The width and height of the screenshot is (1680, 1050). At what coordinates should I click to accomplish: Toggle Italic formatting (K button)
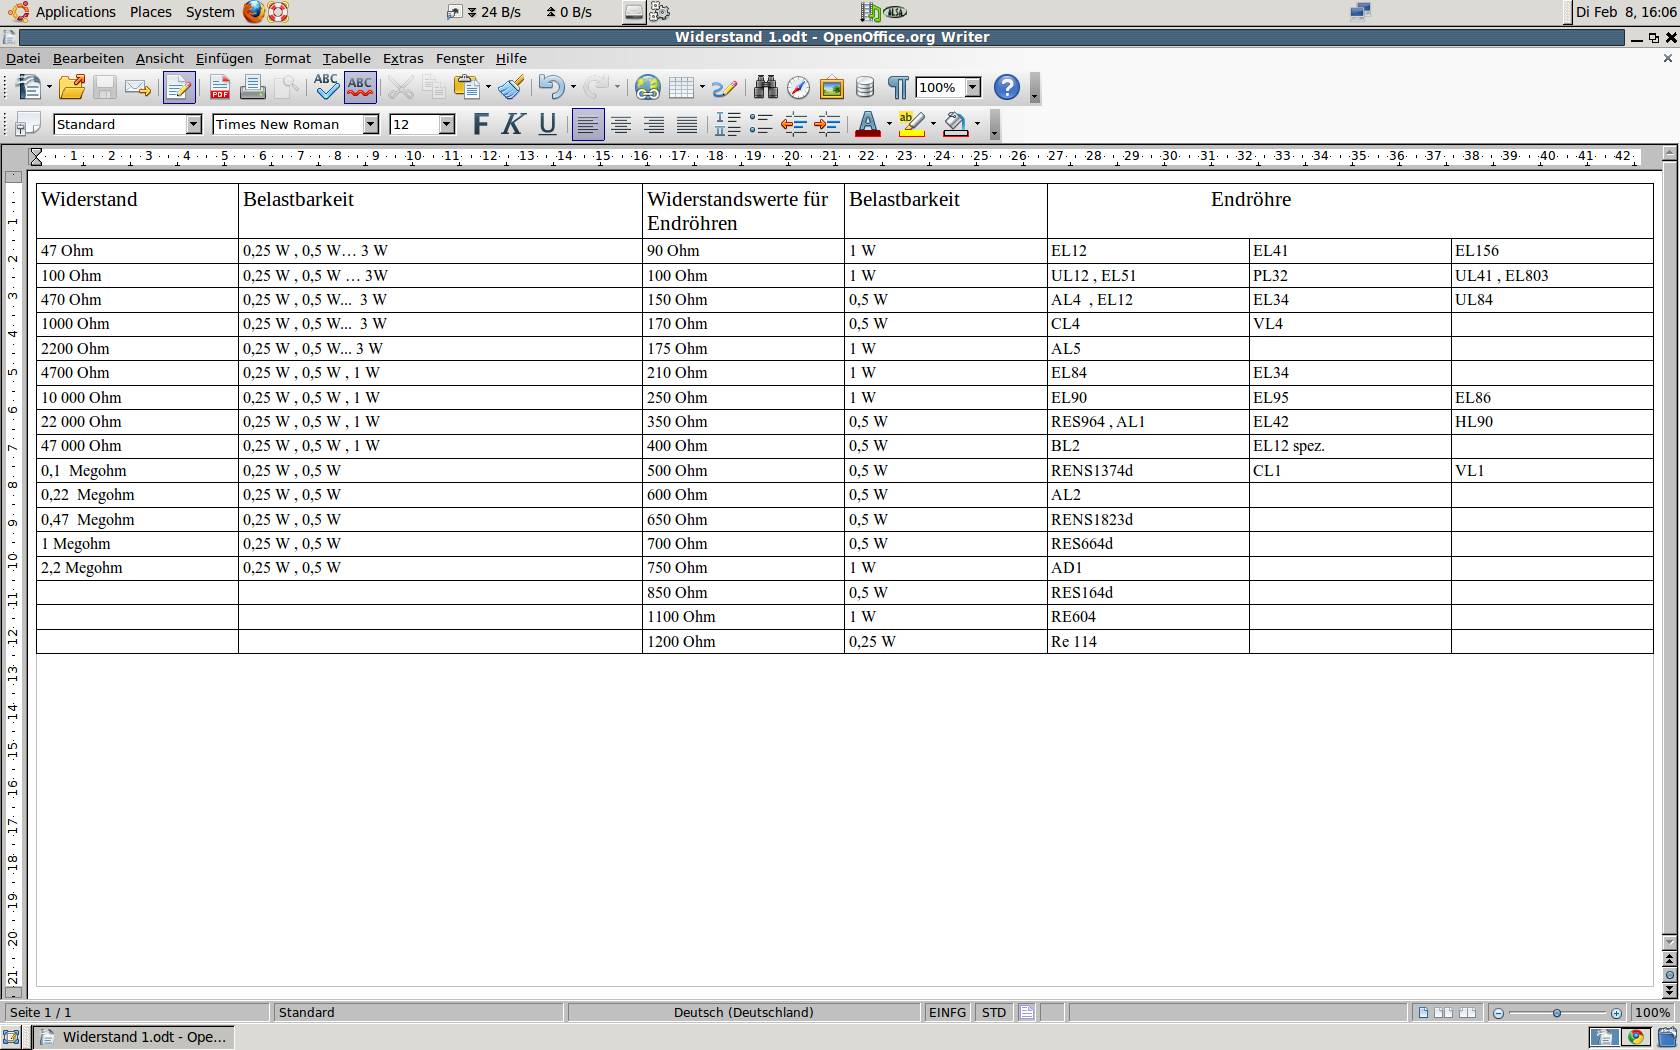[513, 124]
